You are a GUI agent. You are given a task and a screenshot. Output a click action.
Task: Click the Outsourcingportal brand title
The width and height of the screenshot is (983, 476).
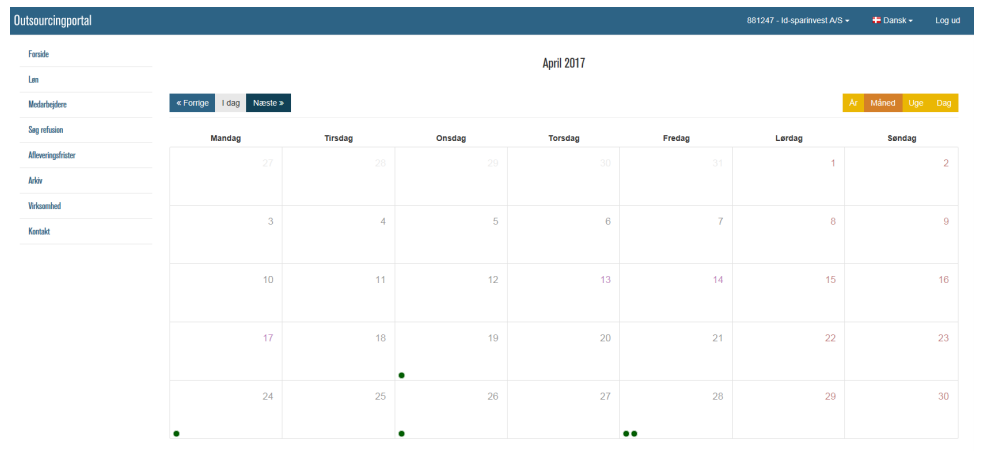pos(53,21)
